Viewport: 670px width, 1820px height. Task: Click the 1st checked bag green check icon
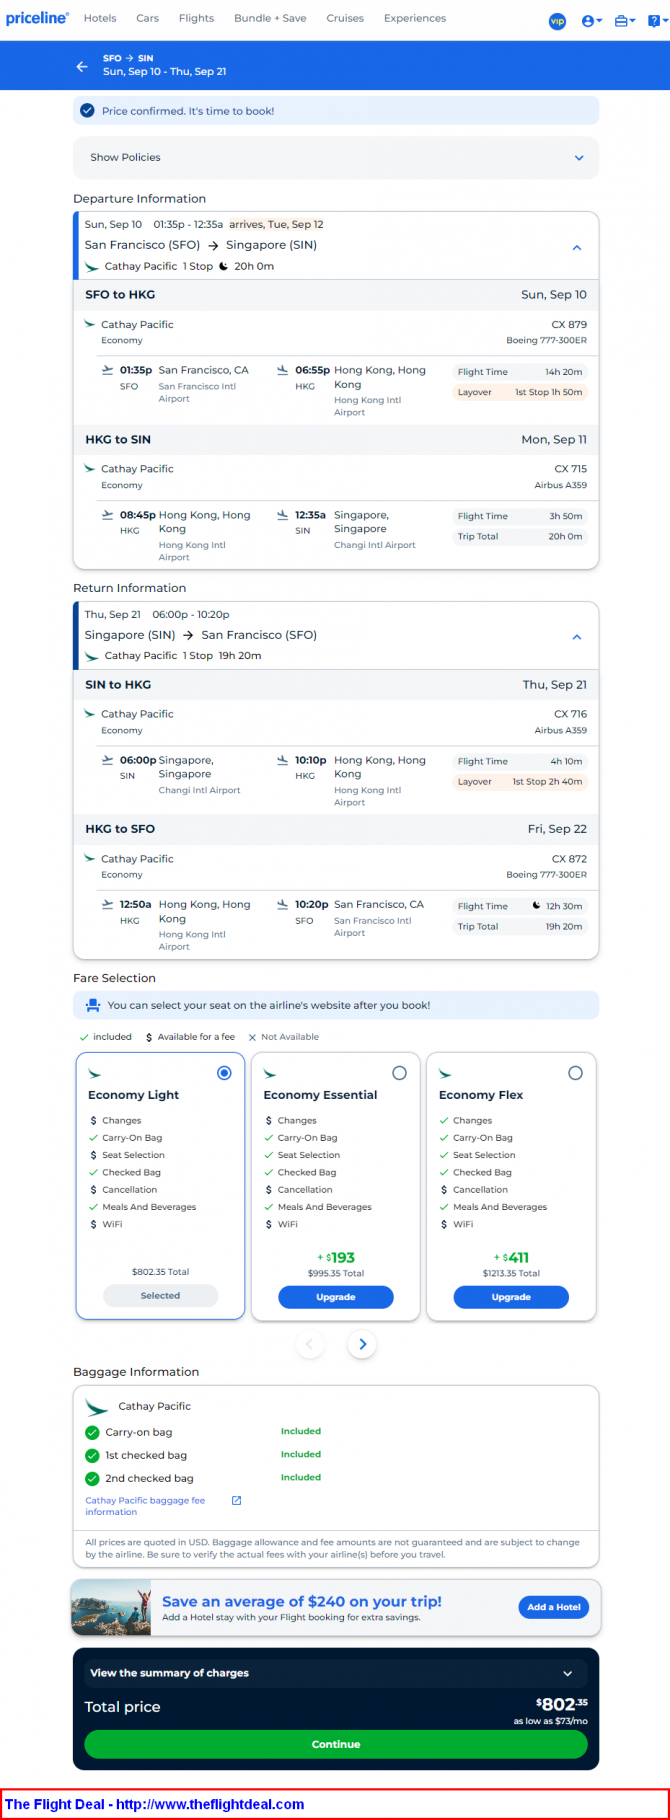coord(92,1456)
